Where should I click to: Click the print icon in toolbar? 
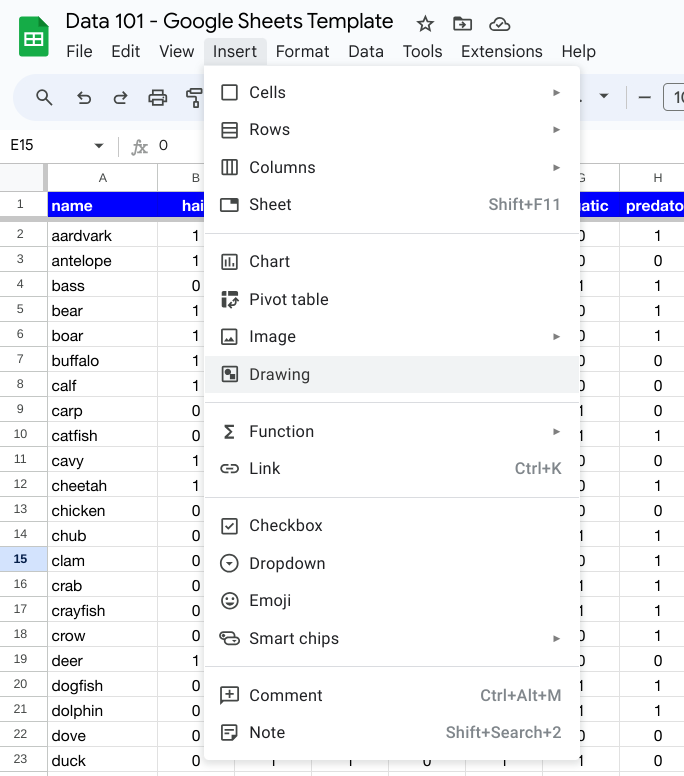157,97
